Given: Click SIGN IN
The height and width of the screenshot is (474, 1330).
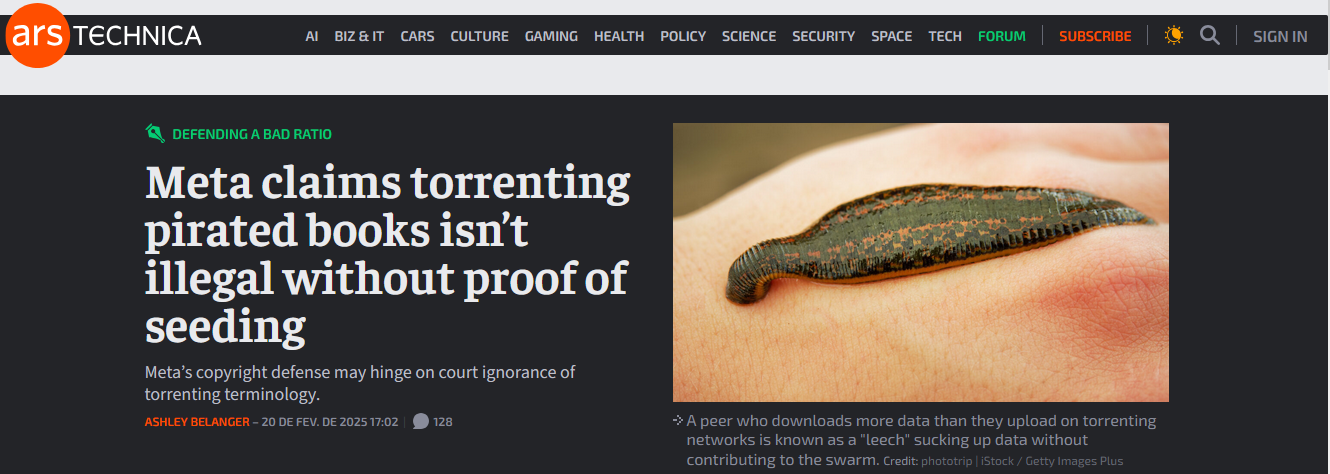Looking at the screenshot, I should pyautogui.click(x=1280, y=36).
